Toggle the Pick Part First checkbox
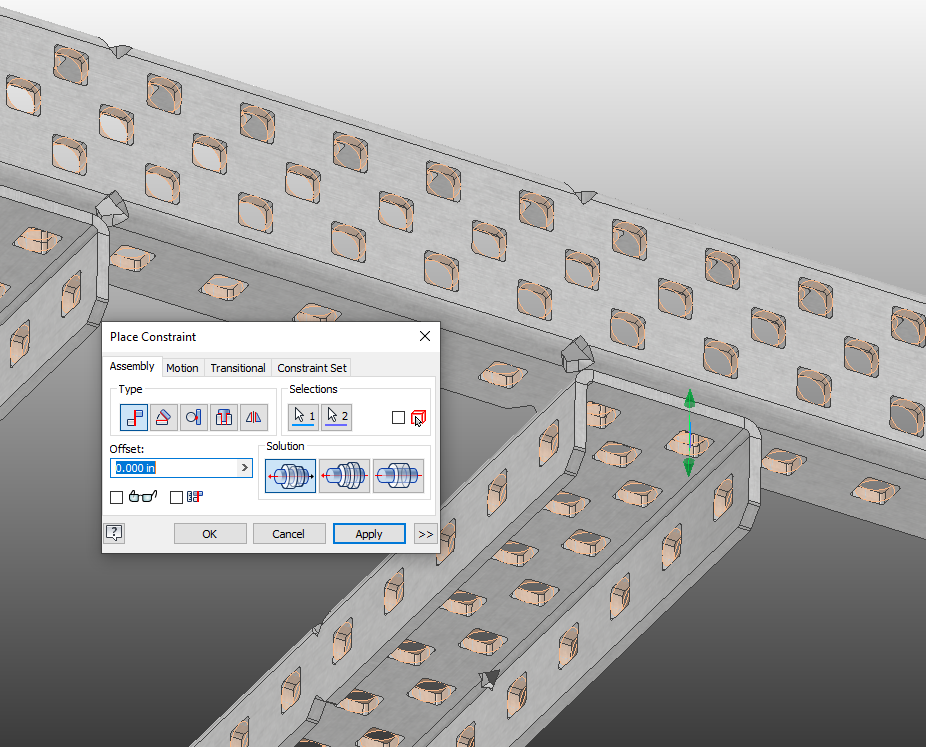Viewport: 926px width, 747px height. [399, 417]
